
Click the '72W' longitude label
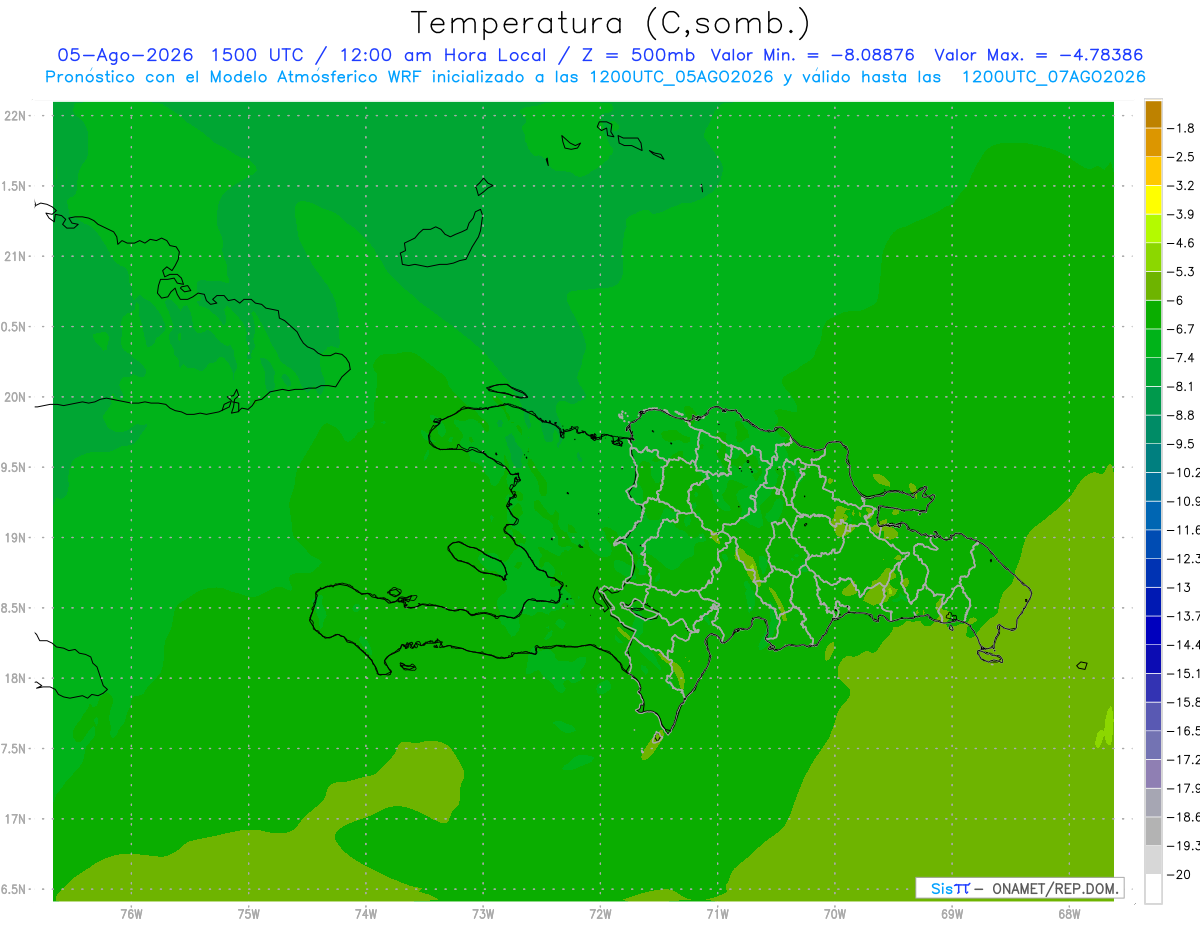(x=600, y=913)
